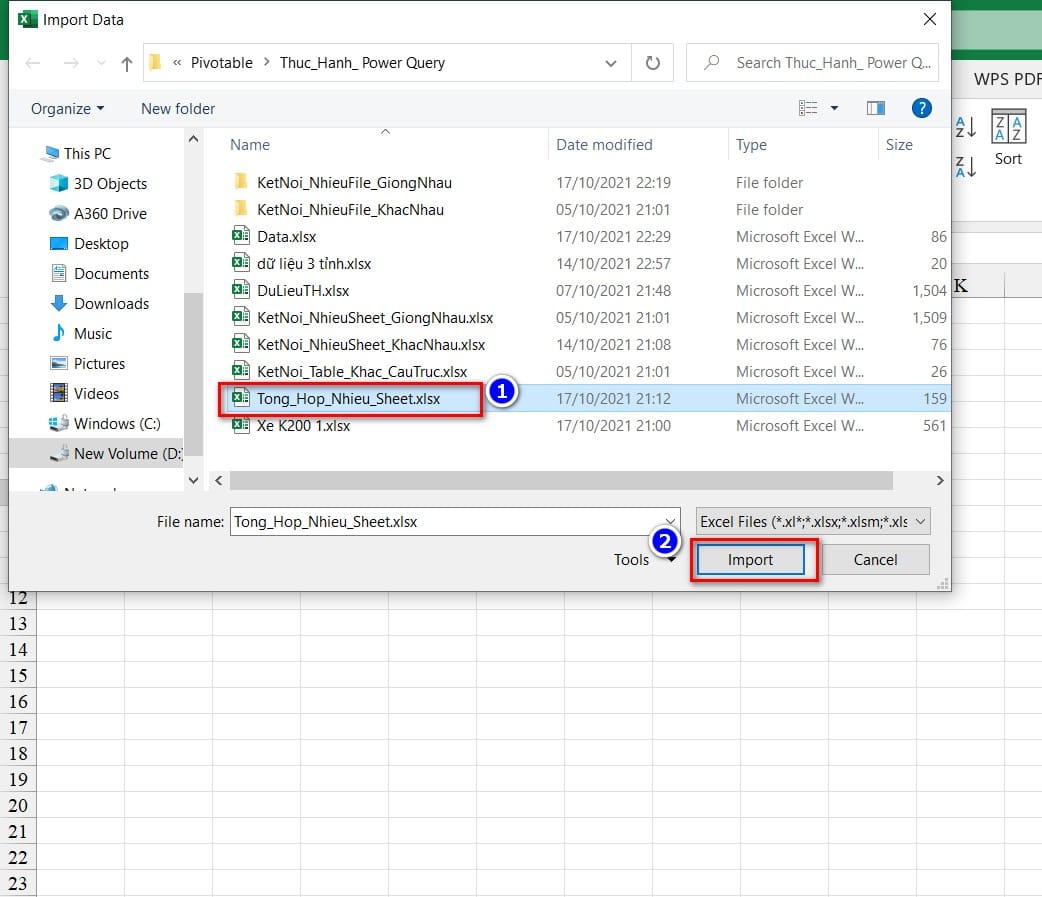Image resolution: width=1042 pixels, height=897 pixels.
Task: Expand the Tools dropdown
Action: click(644, 560)
